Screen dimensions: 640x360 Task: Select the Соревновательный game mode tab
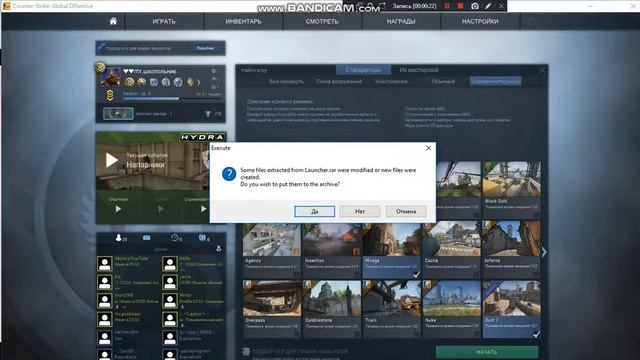click(495, 81)
